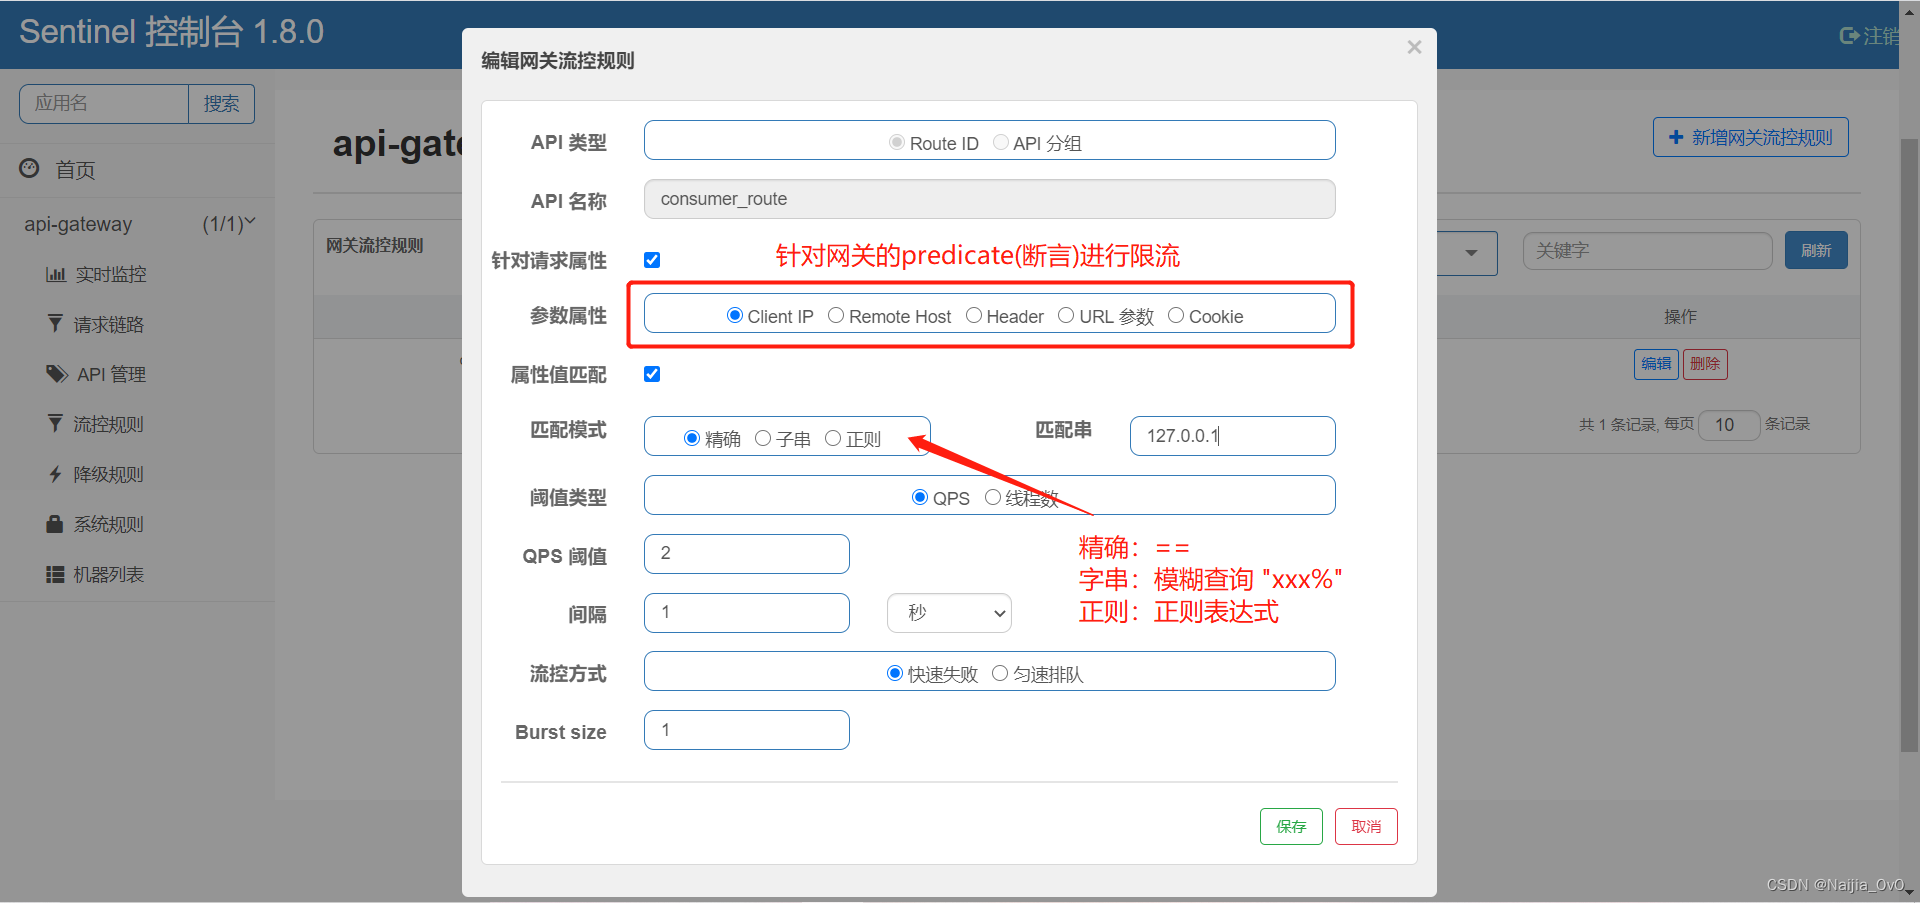Click the page size input showing 10

click(1729, 425)
